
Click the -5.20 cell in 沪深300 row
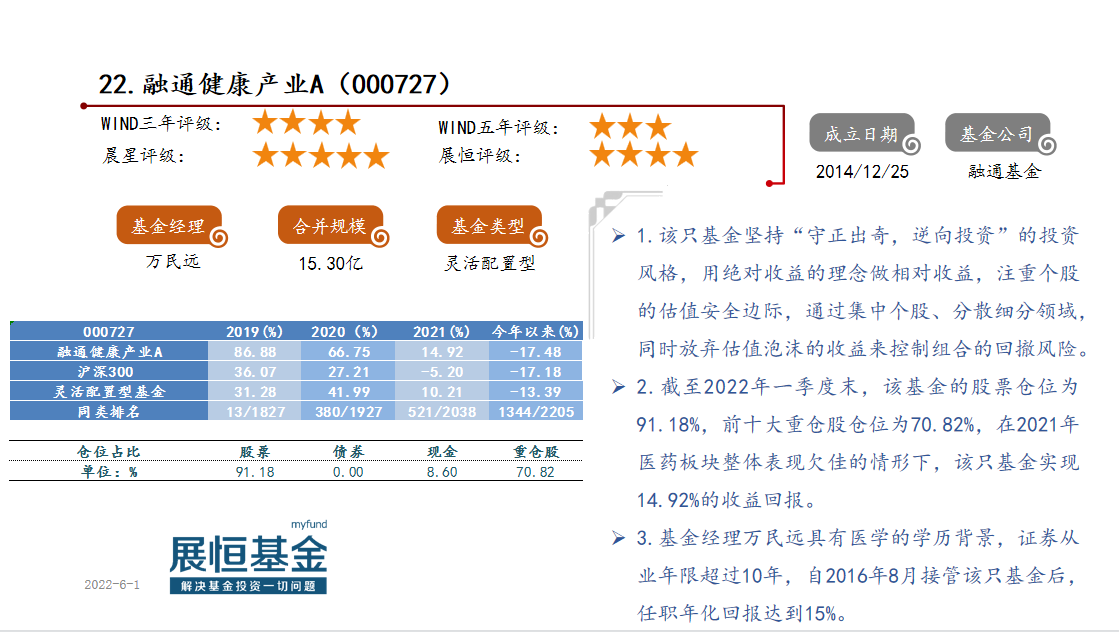pyautogui.click(x=441, y=372)
